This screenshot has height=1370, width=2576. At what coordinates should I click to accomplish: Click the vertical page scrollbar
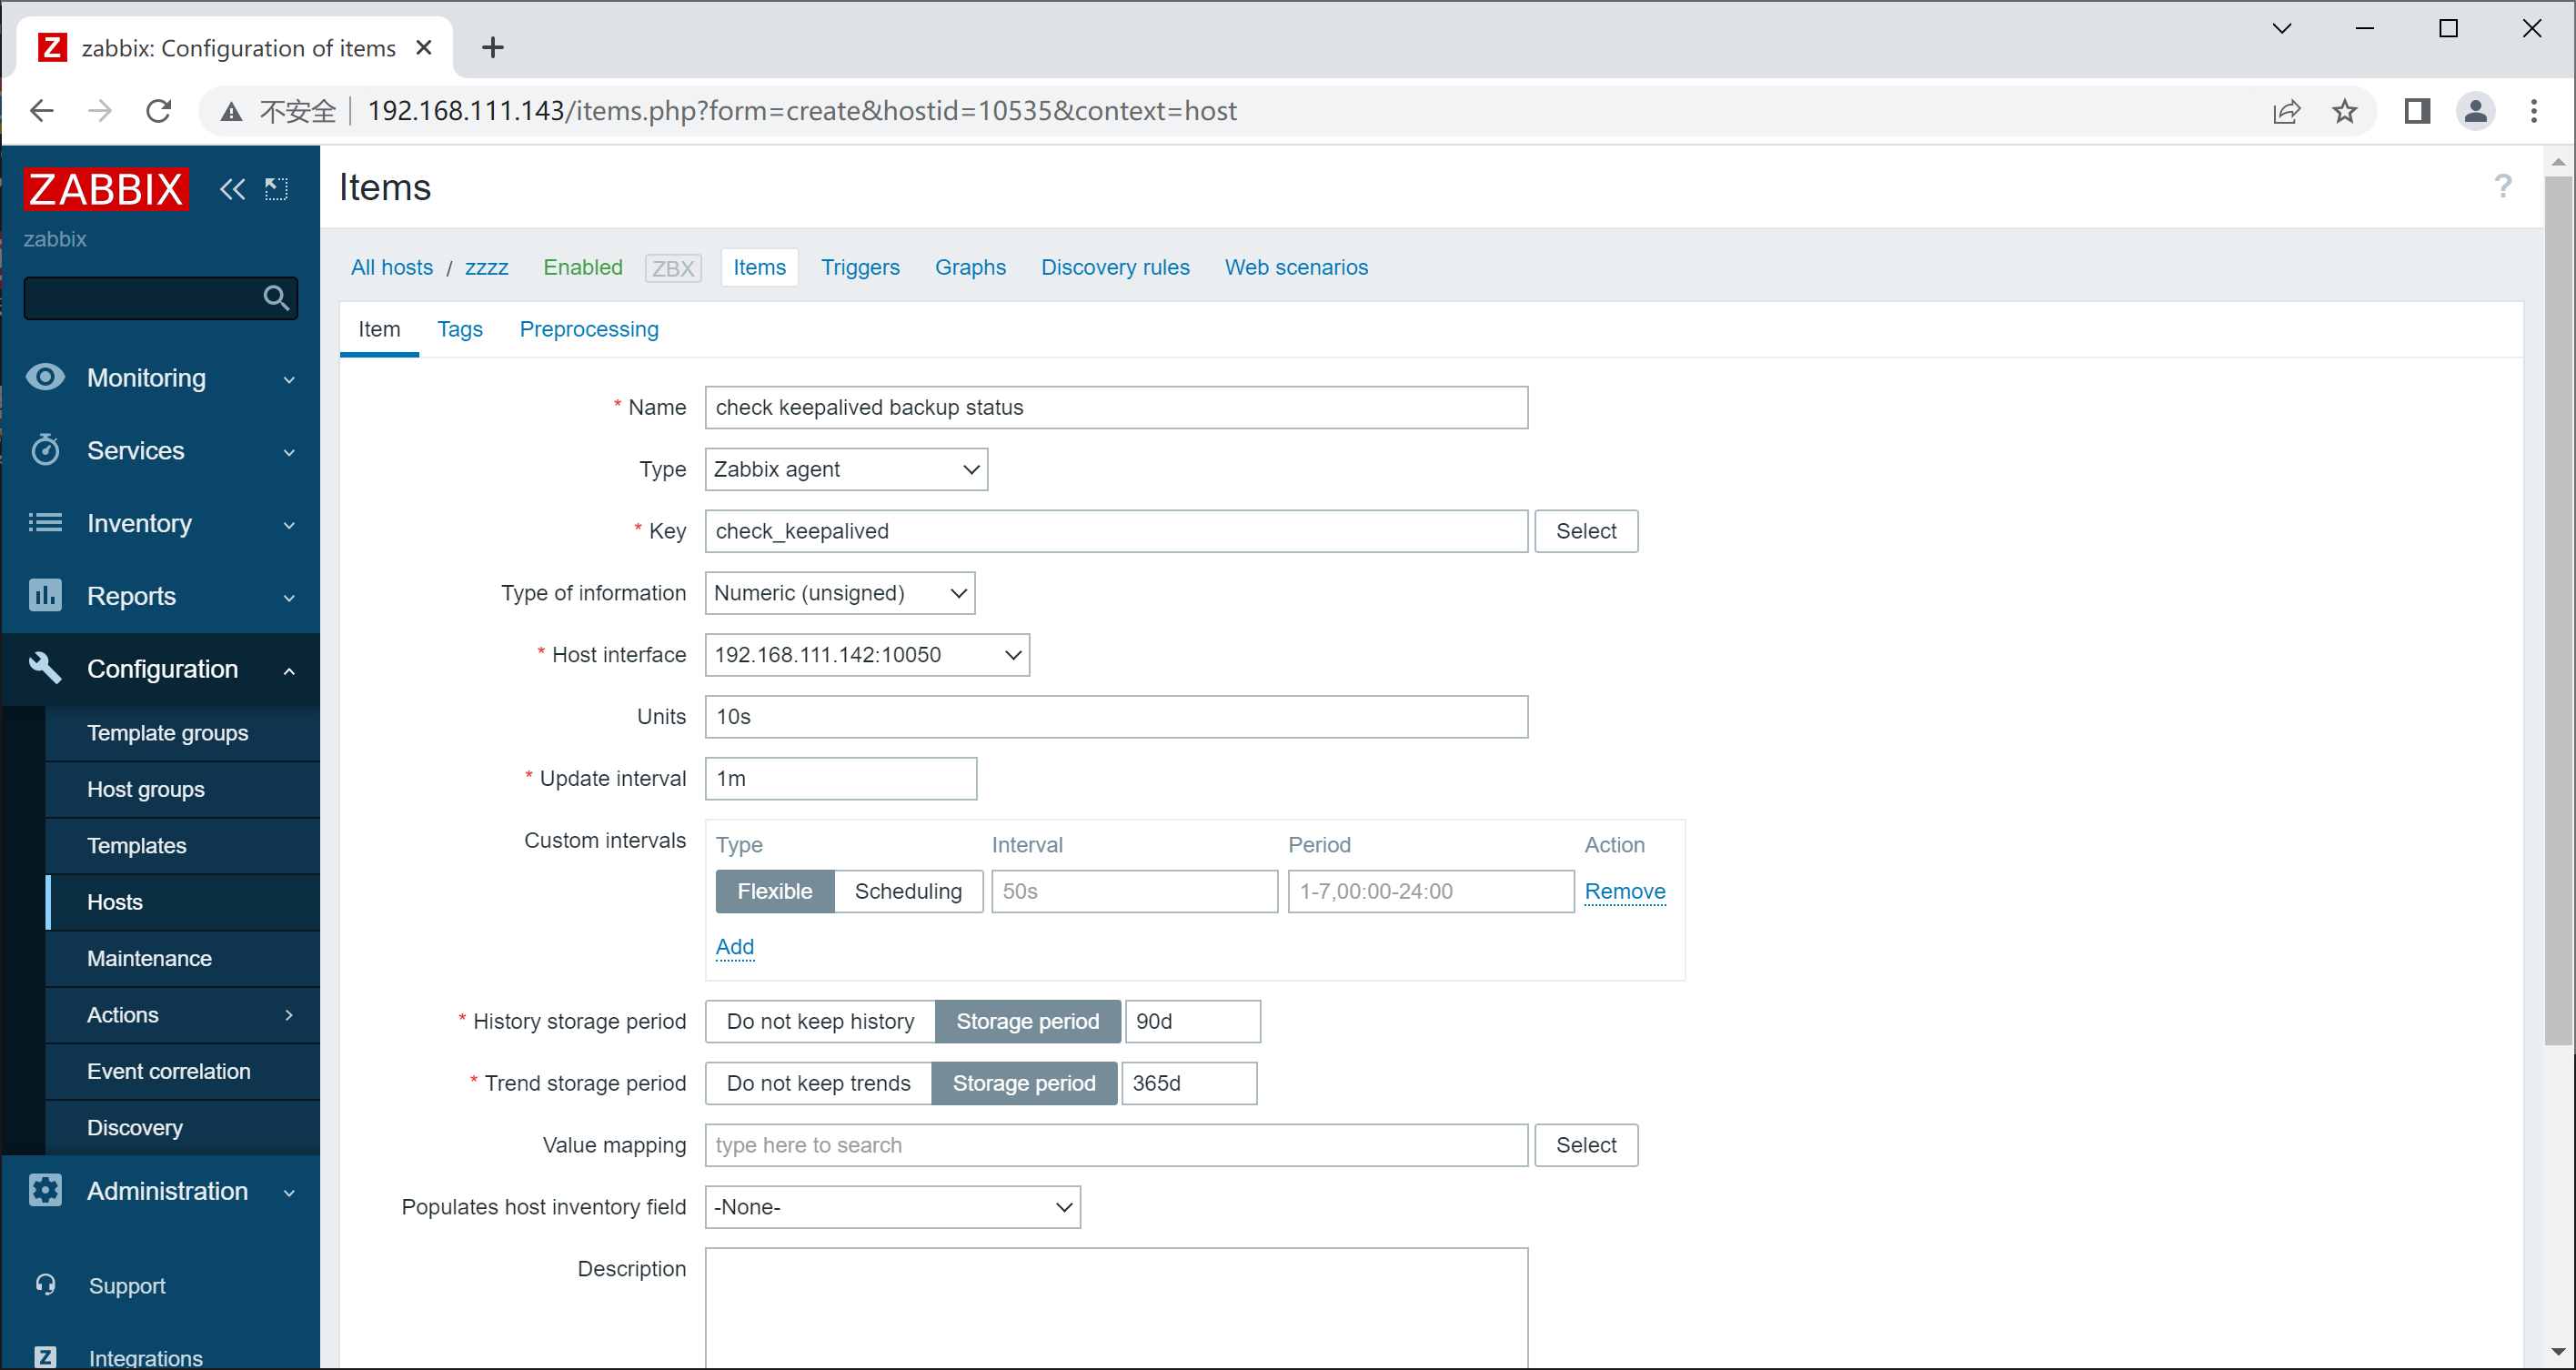pos(2557,610)
